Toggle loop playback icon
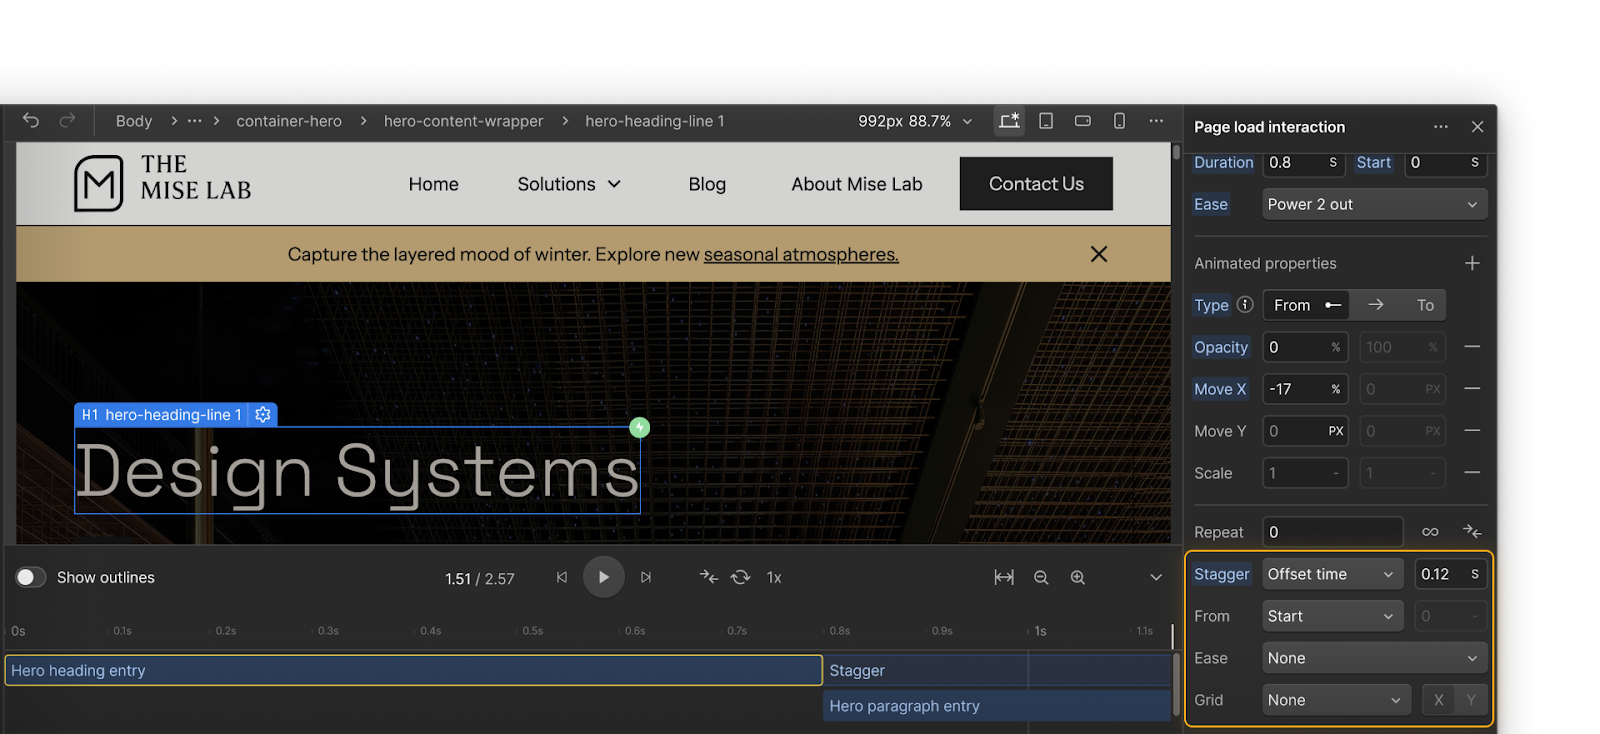Viewport: 1600px width, 734px height. coord(740,577)
